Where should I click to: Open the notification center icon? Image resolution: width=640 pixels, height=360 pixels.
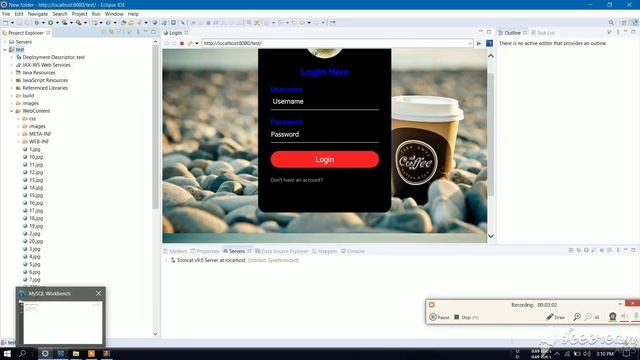[626, 353]
